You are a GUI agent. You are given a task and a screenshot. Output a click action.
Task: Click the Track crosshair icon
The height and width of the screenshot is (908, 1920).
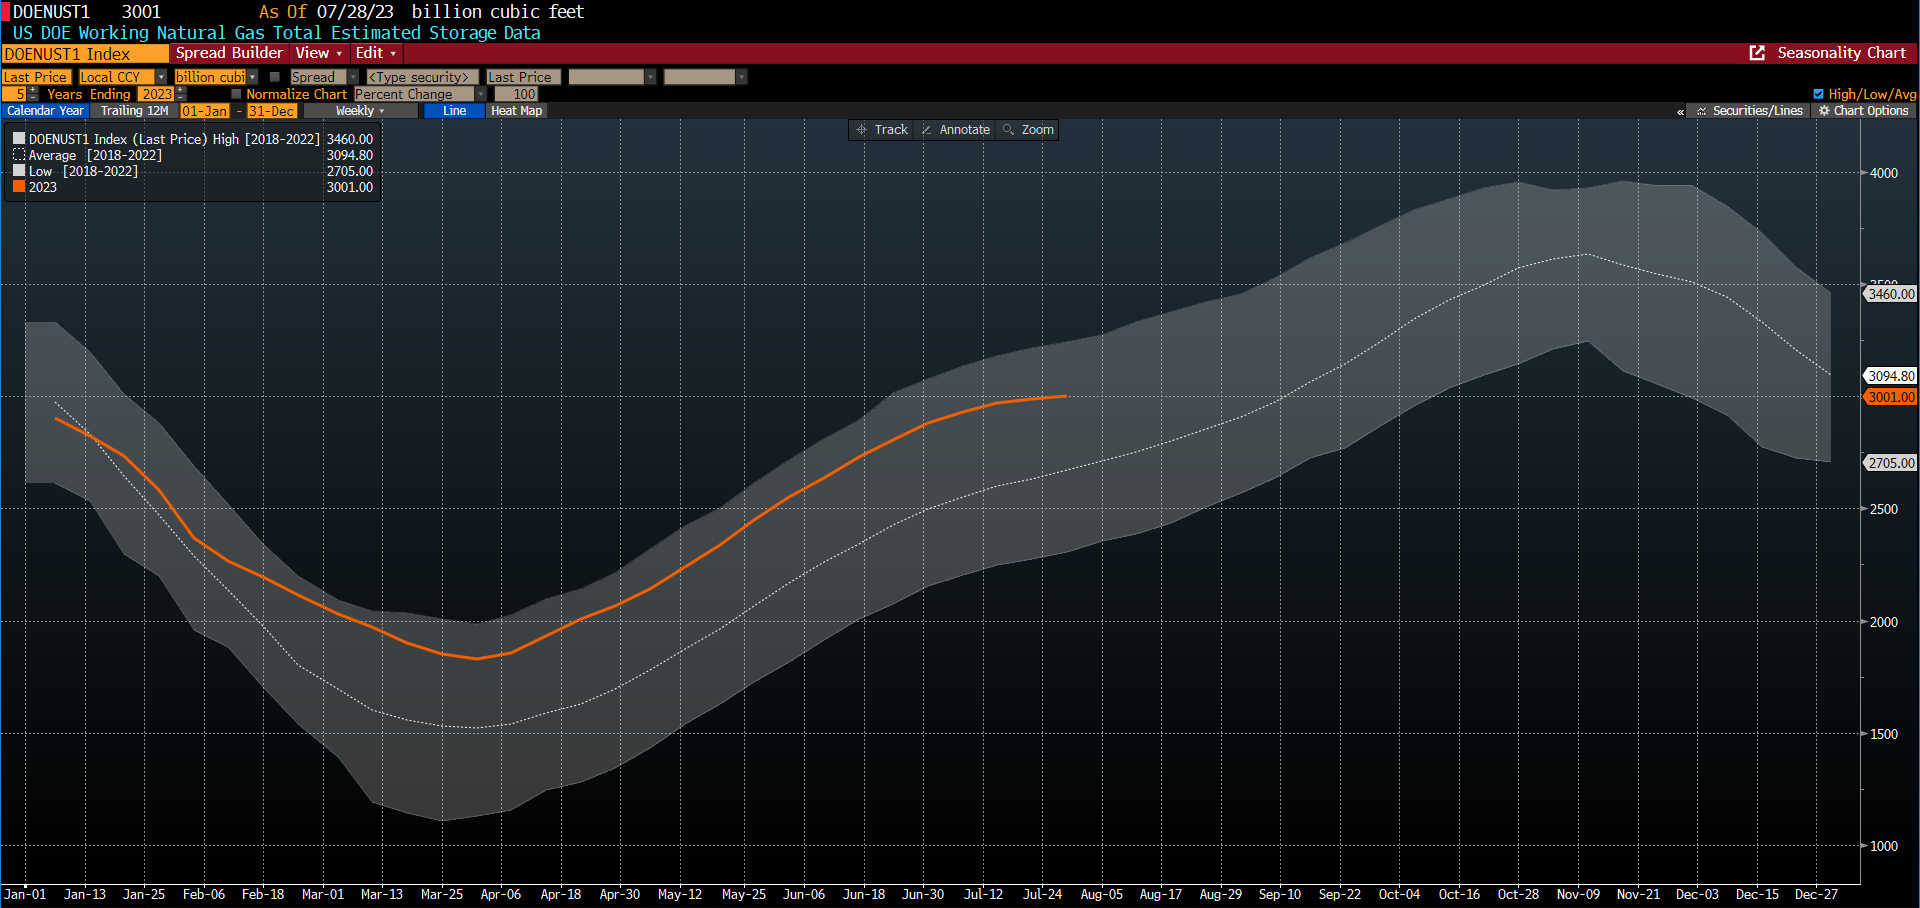point(861,130)
